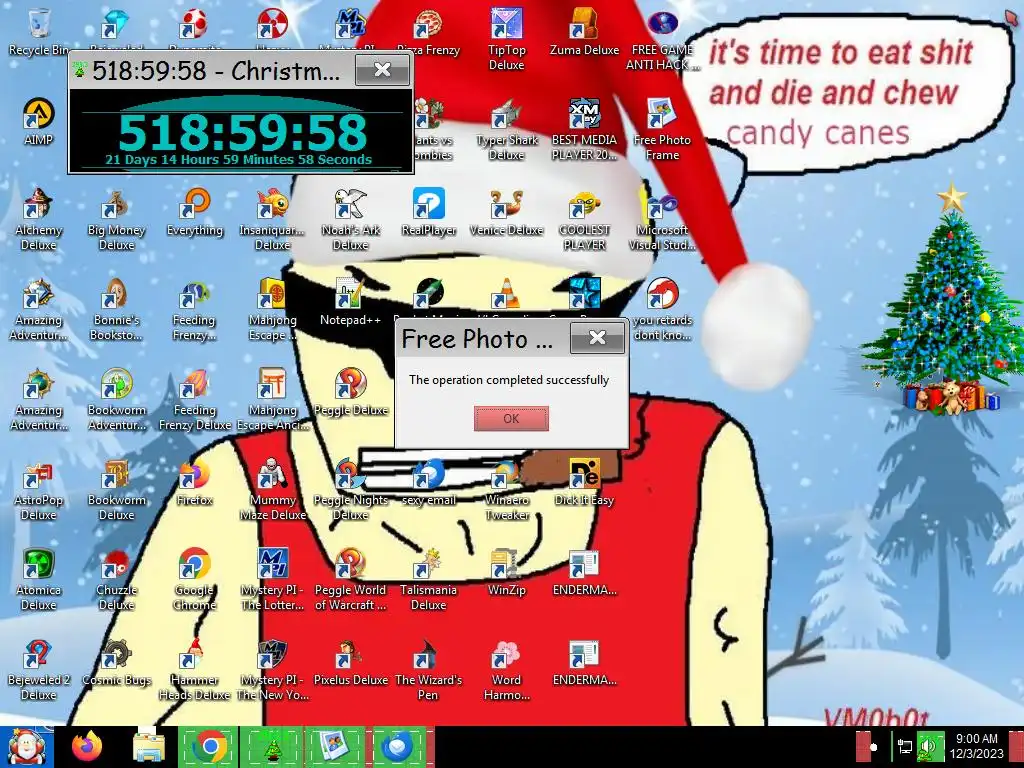The height and width of the screenshot is (768, 1024).
Task: Click the 518:59:58 countdown display
Action: point(242,133)
